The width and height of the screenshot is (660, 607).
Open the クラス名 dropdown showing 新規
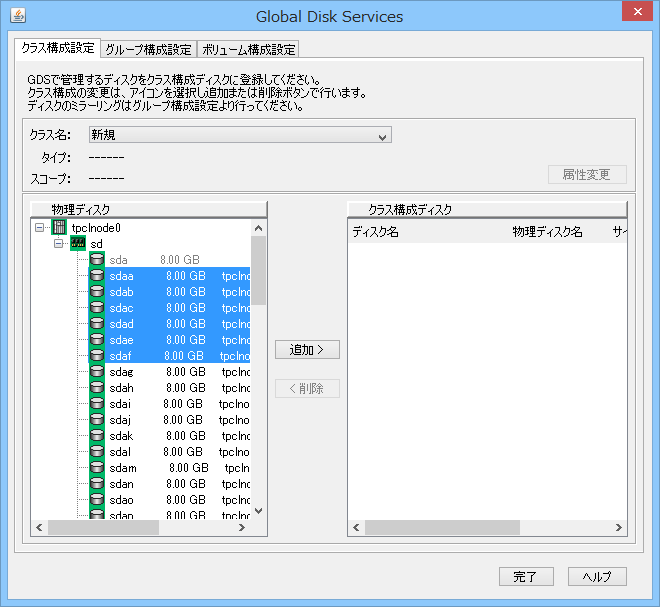pos(240,135)
